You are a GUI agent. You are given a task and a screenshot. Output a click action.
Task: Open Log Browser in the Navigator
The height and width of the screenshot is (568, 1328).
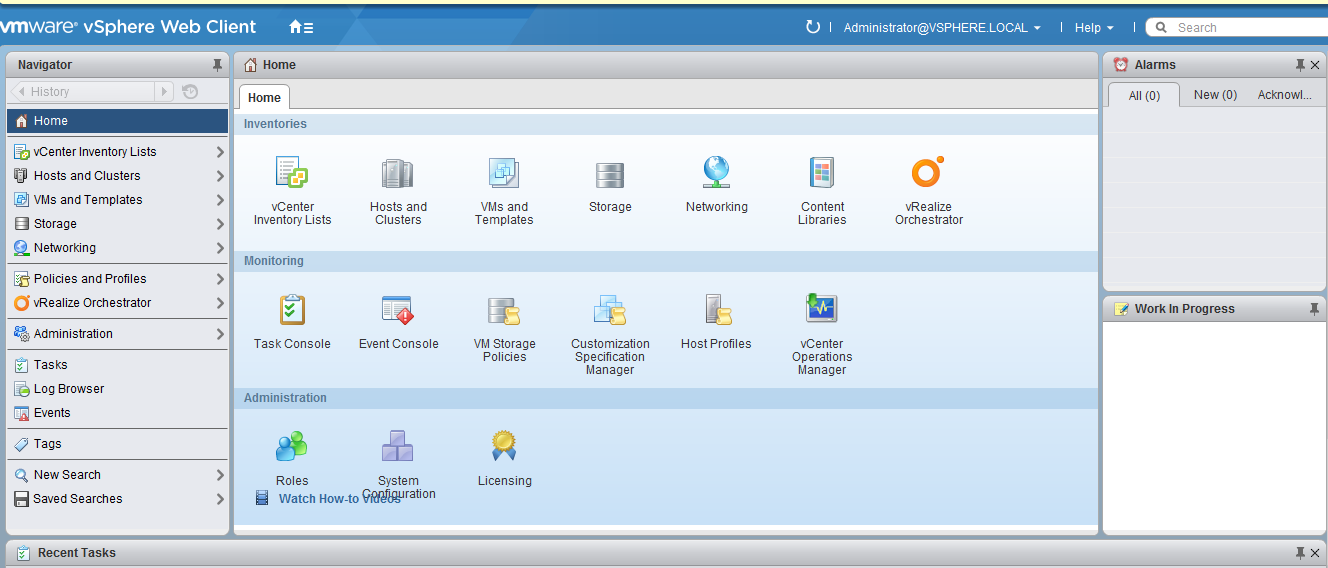coord(118,389)
